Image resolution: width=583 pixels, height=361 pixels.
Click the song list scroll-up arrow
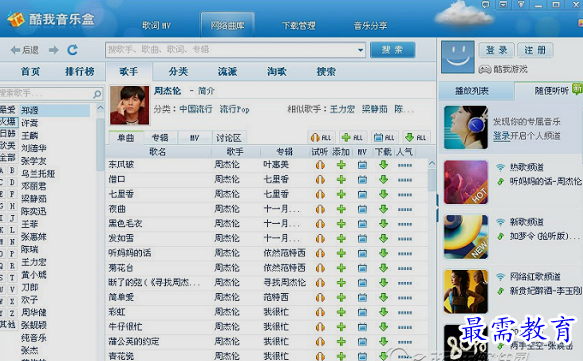coord(432,163)
